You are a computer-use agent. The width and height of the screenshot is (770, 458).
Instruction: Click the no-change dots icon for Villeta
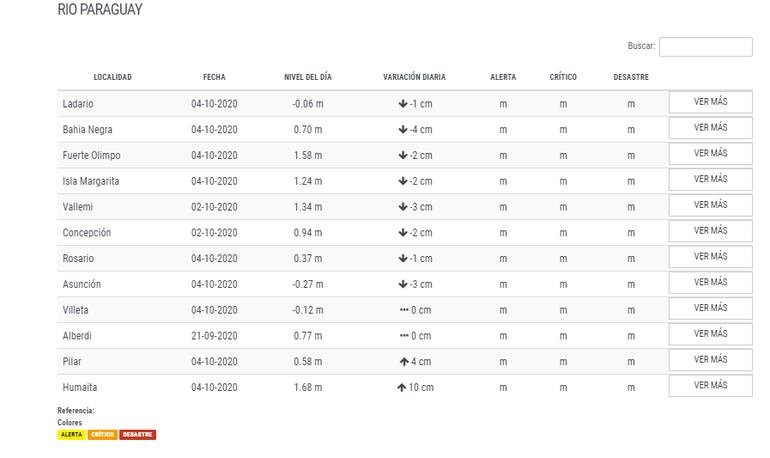(404, 310)
